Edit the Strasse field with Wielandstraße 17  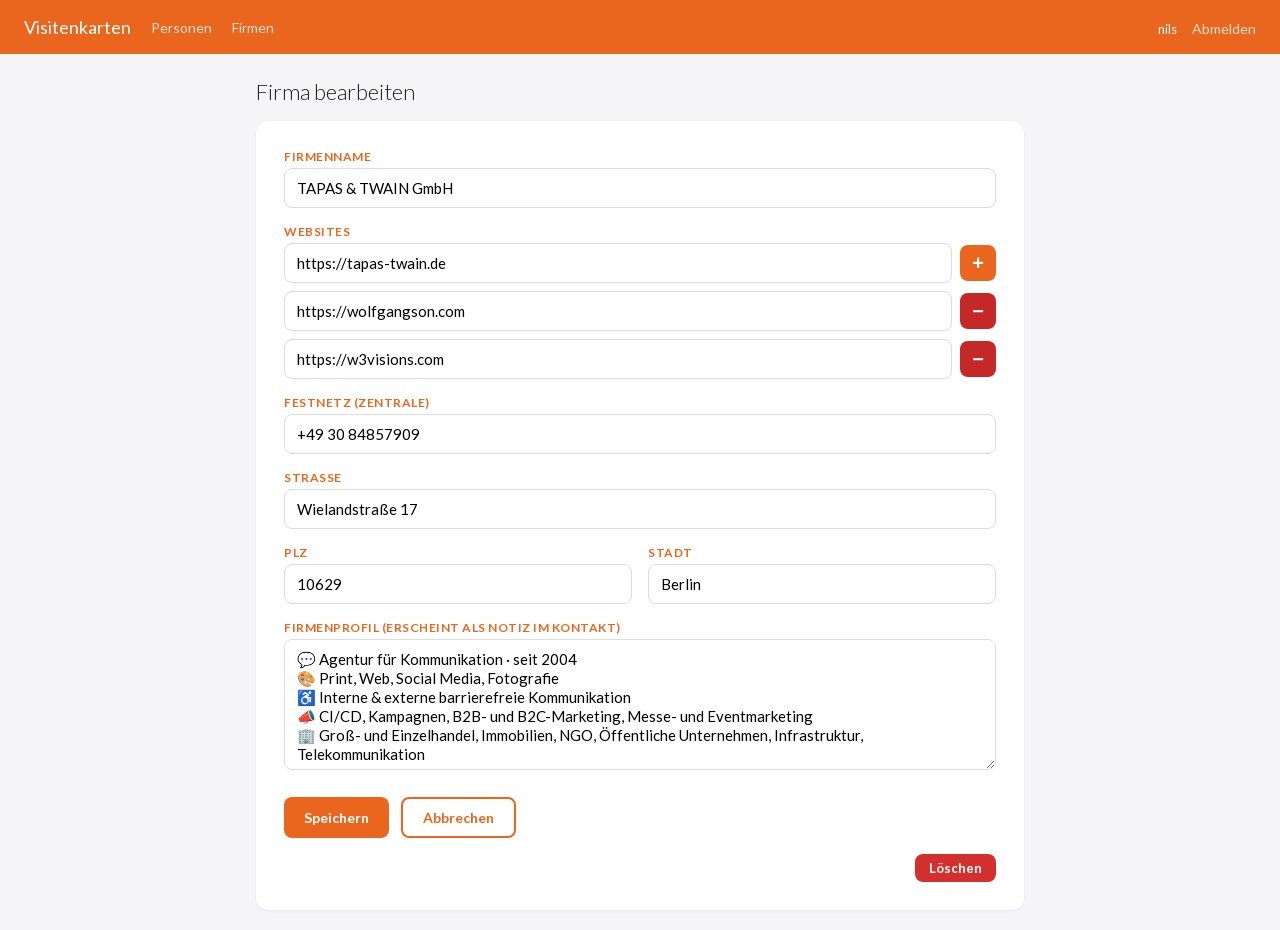pyautogui.click(x=640, y=509)
